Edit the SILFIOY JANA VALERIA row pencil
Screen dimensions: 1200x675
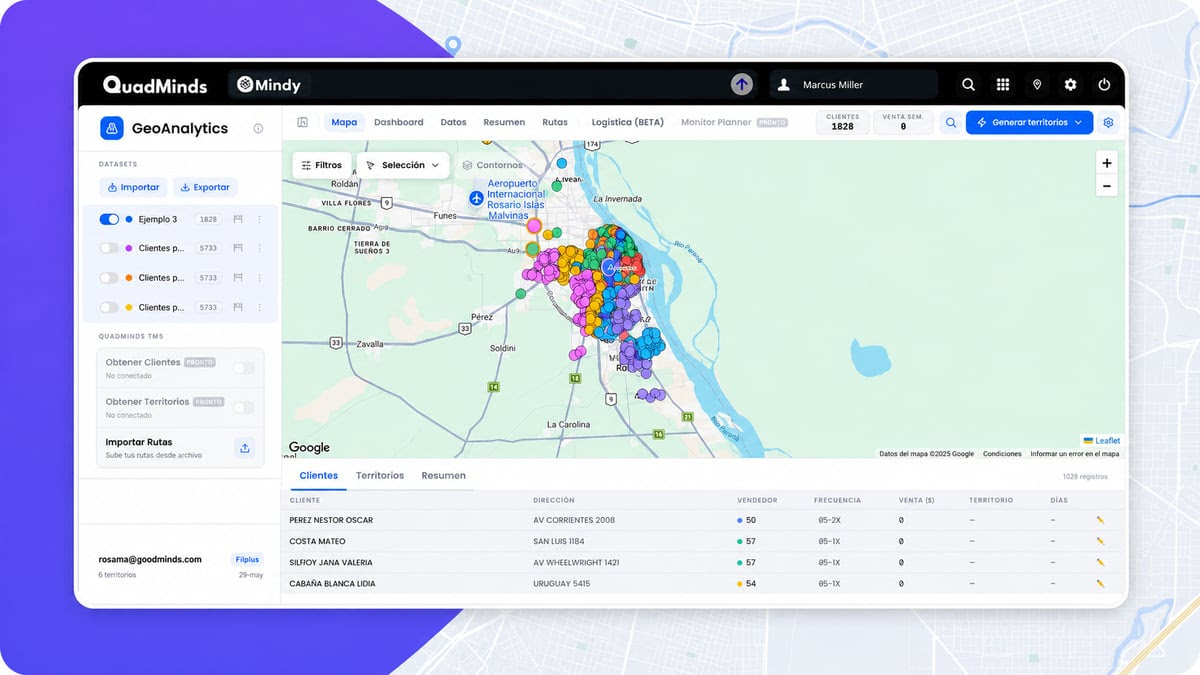pos(1100,562)
